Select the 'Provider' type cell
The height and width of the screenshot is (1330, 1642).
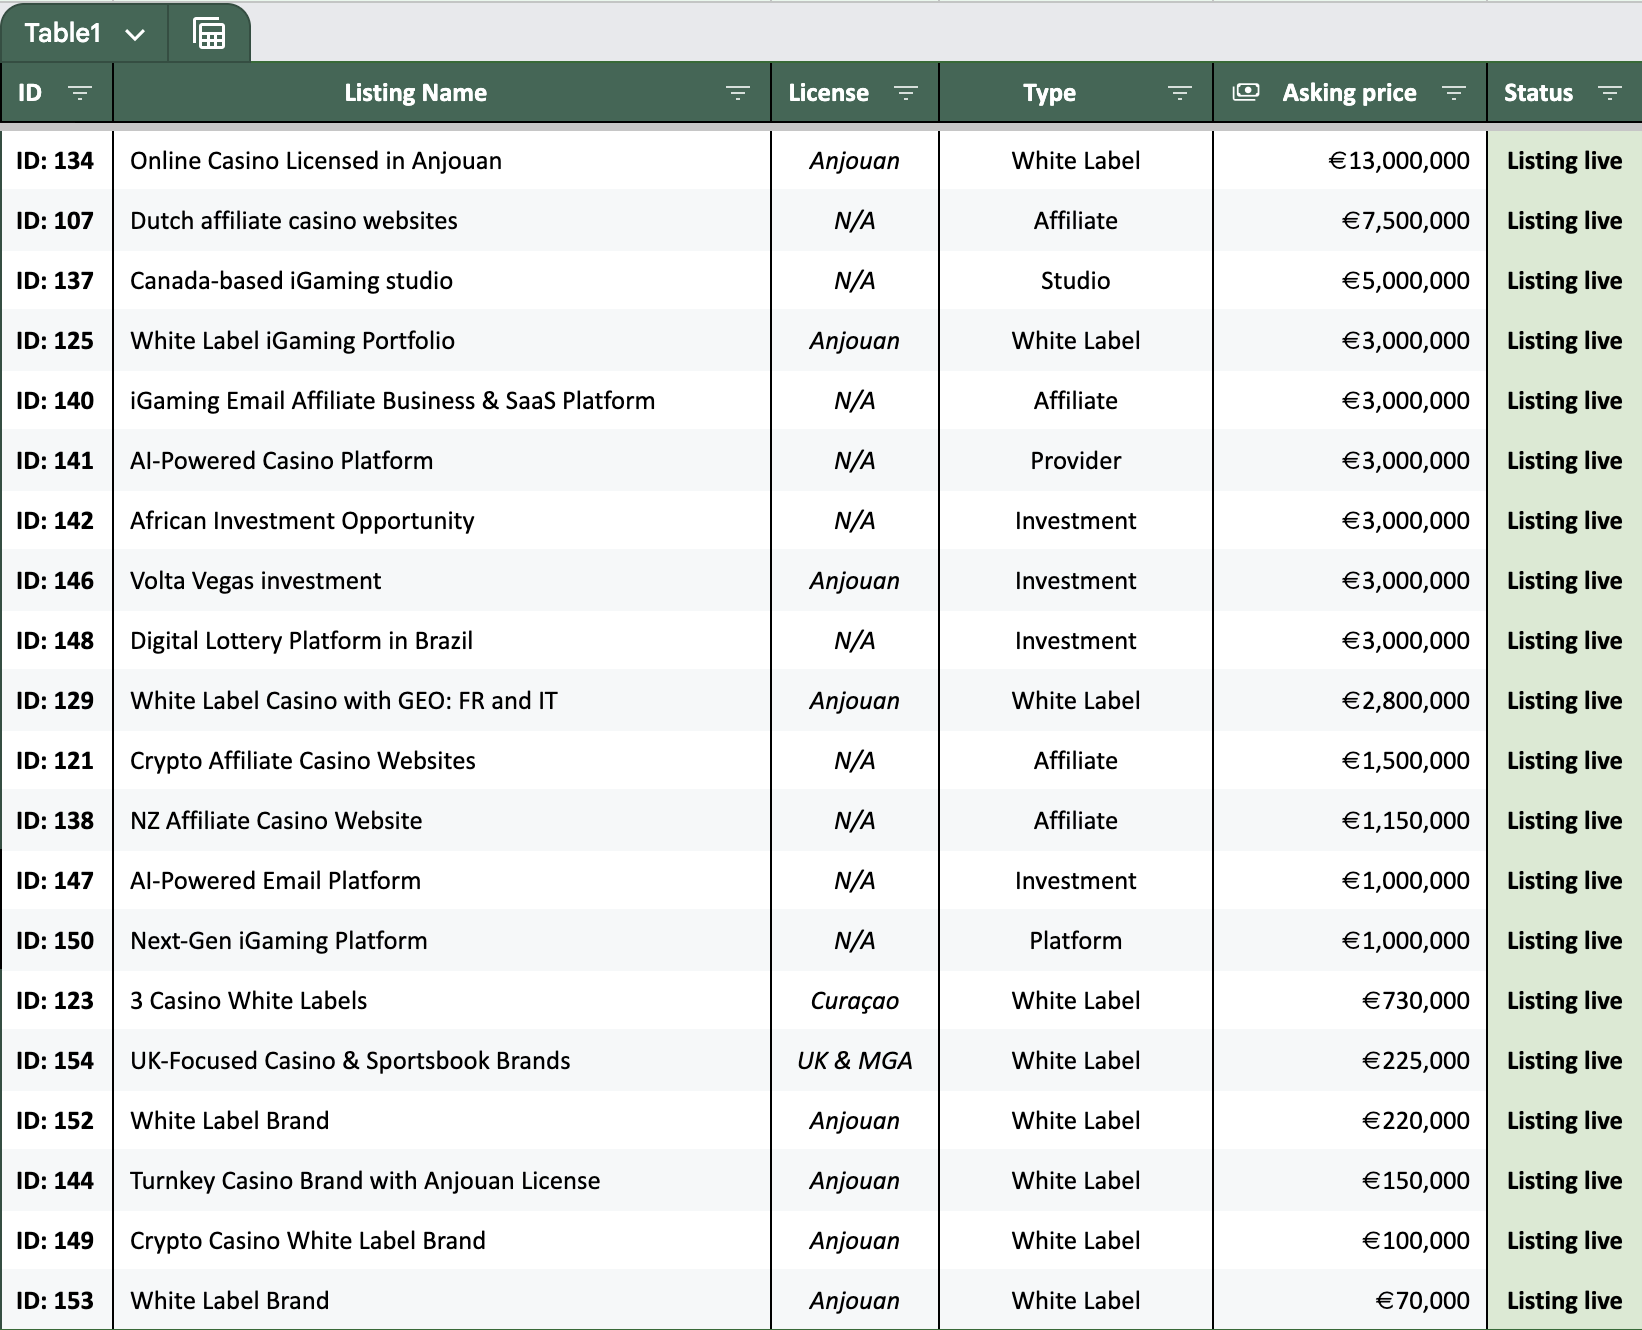pos(1076,461)
